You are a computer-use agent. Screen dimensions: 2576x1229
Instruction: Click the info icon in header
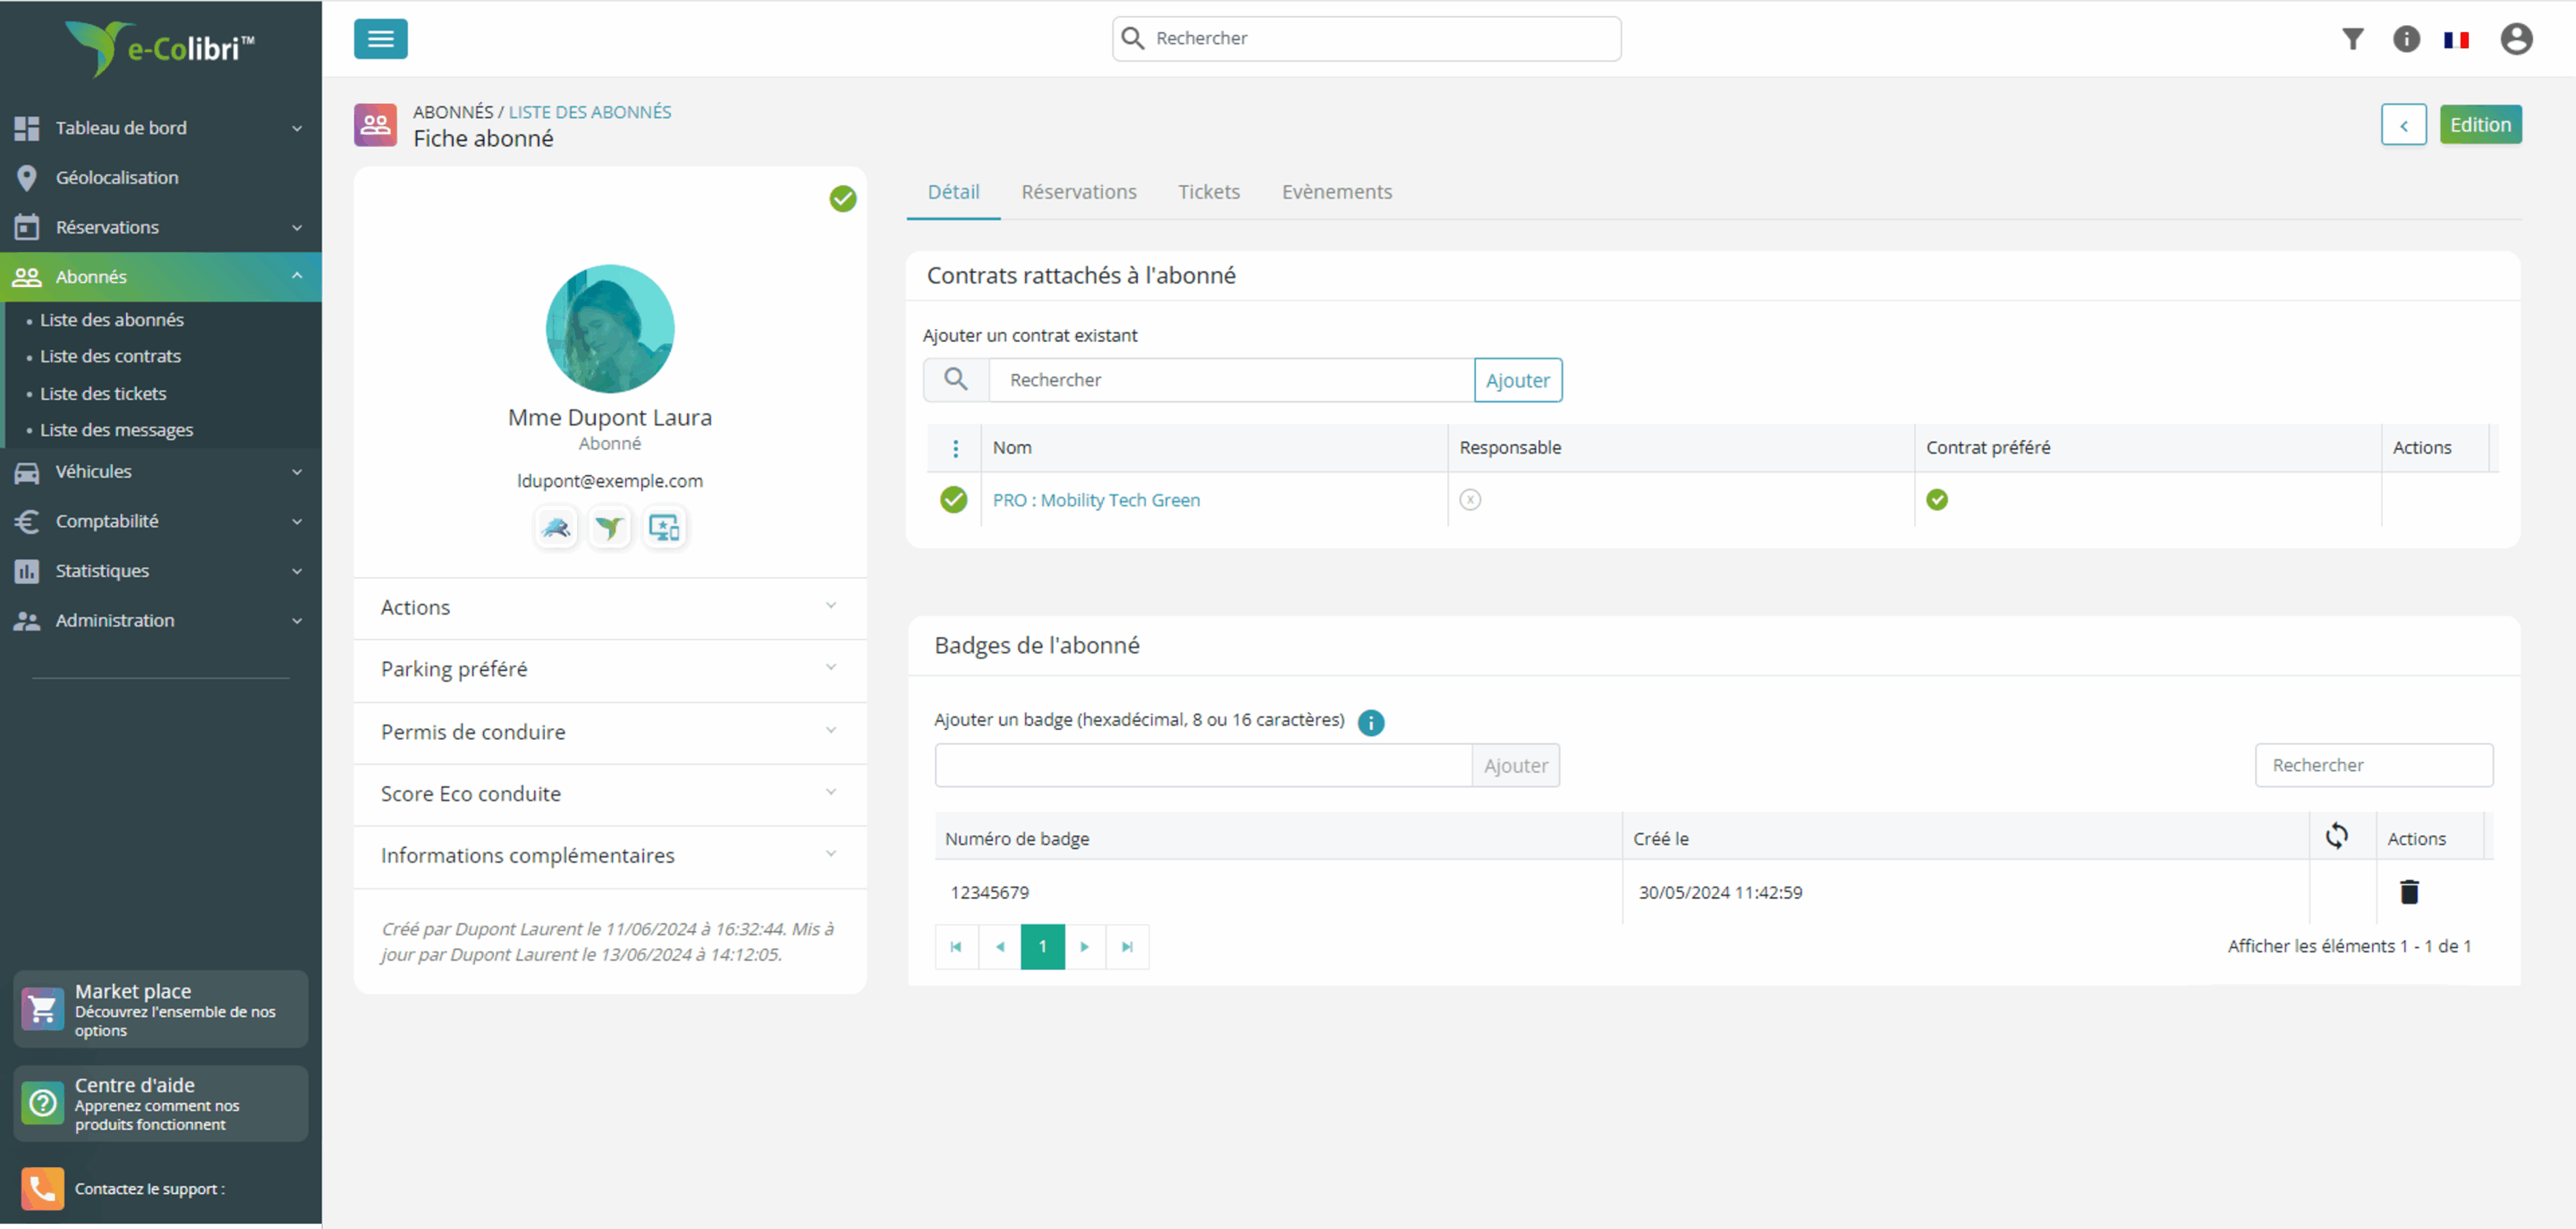pos(2406,39)
